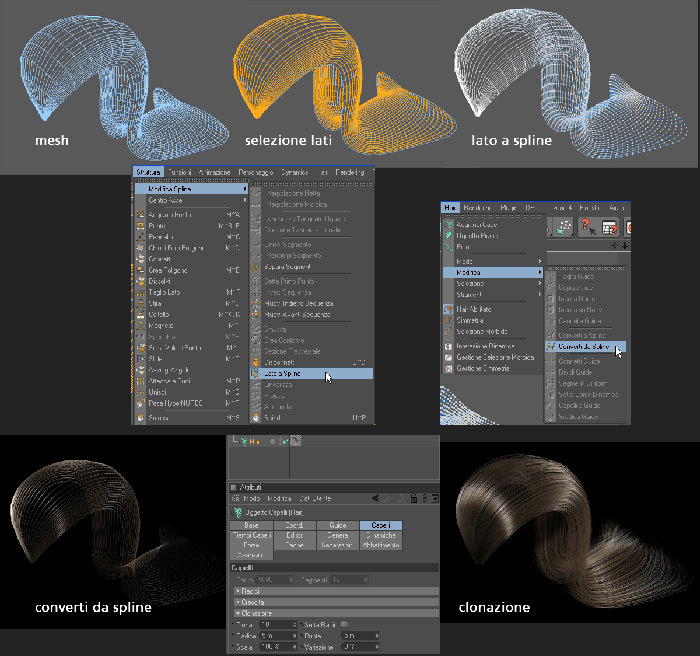The image size is (700, 656).
Task: Click the Ponte tool icon
Action: pos(141,226)
